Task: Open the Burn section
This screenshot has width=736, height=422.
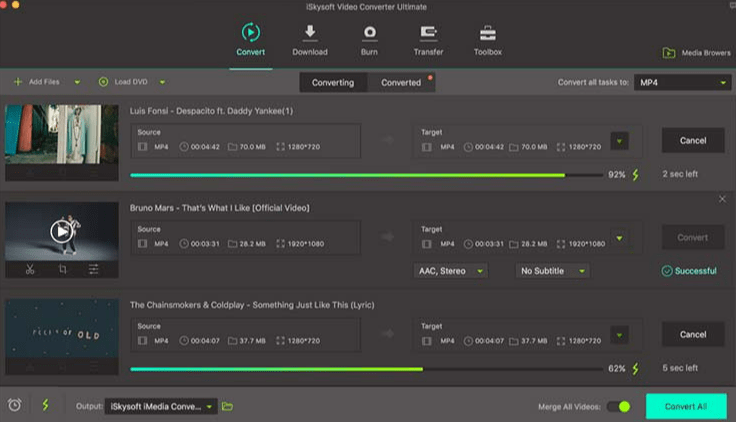Action: [369, 38]
